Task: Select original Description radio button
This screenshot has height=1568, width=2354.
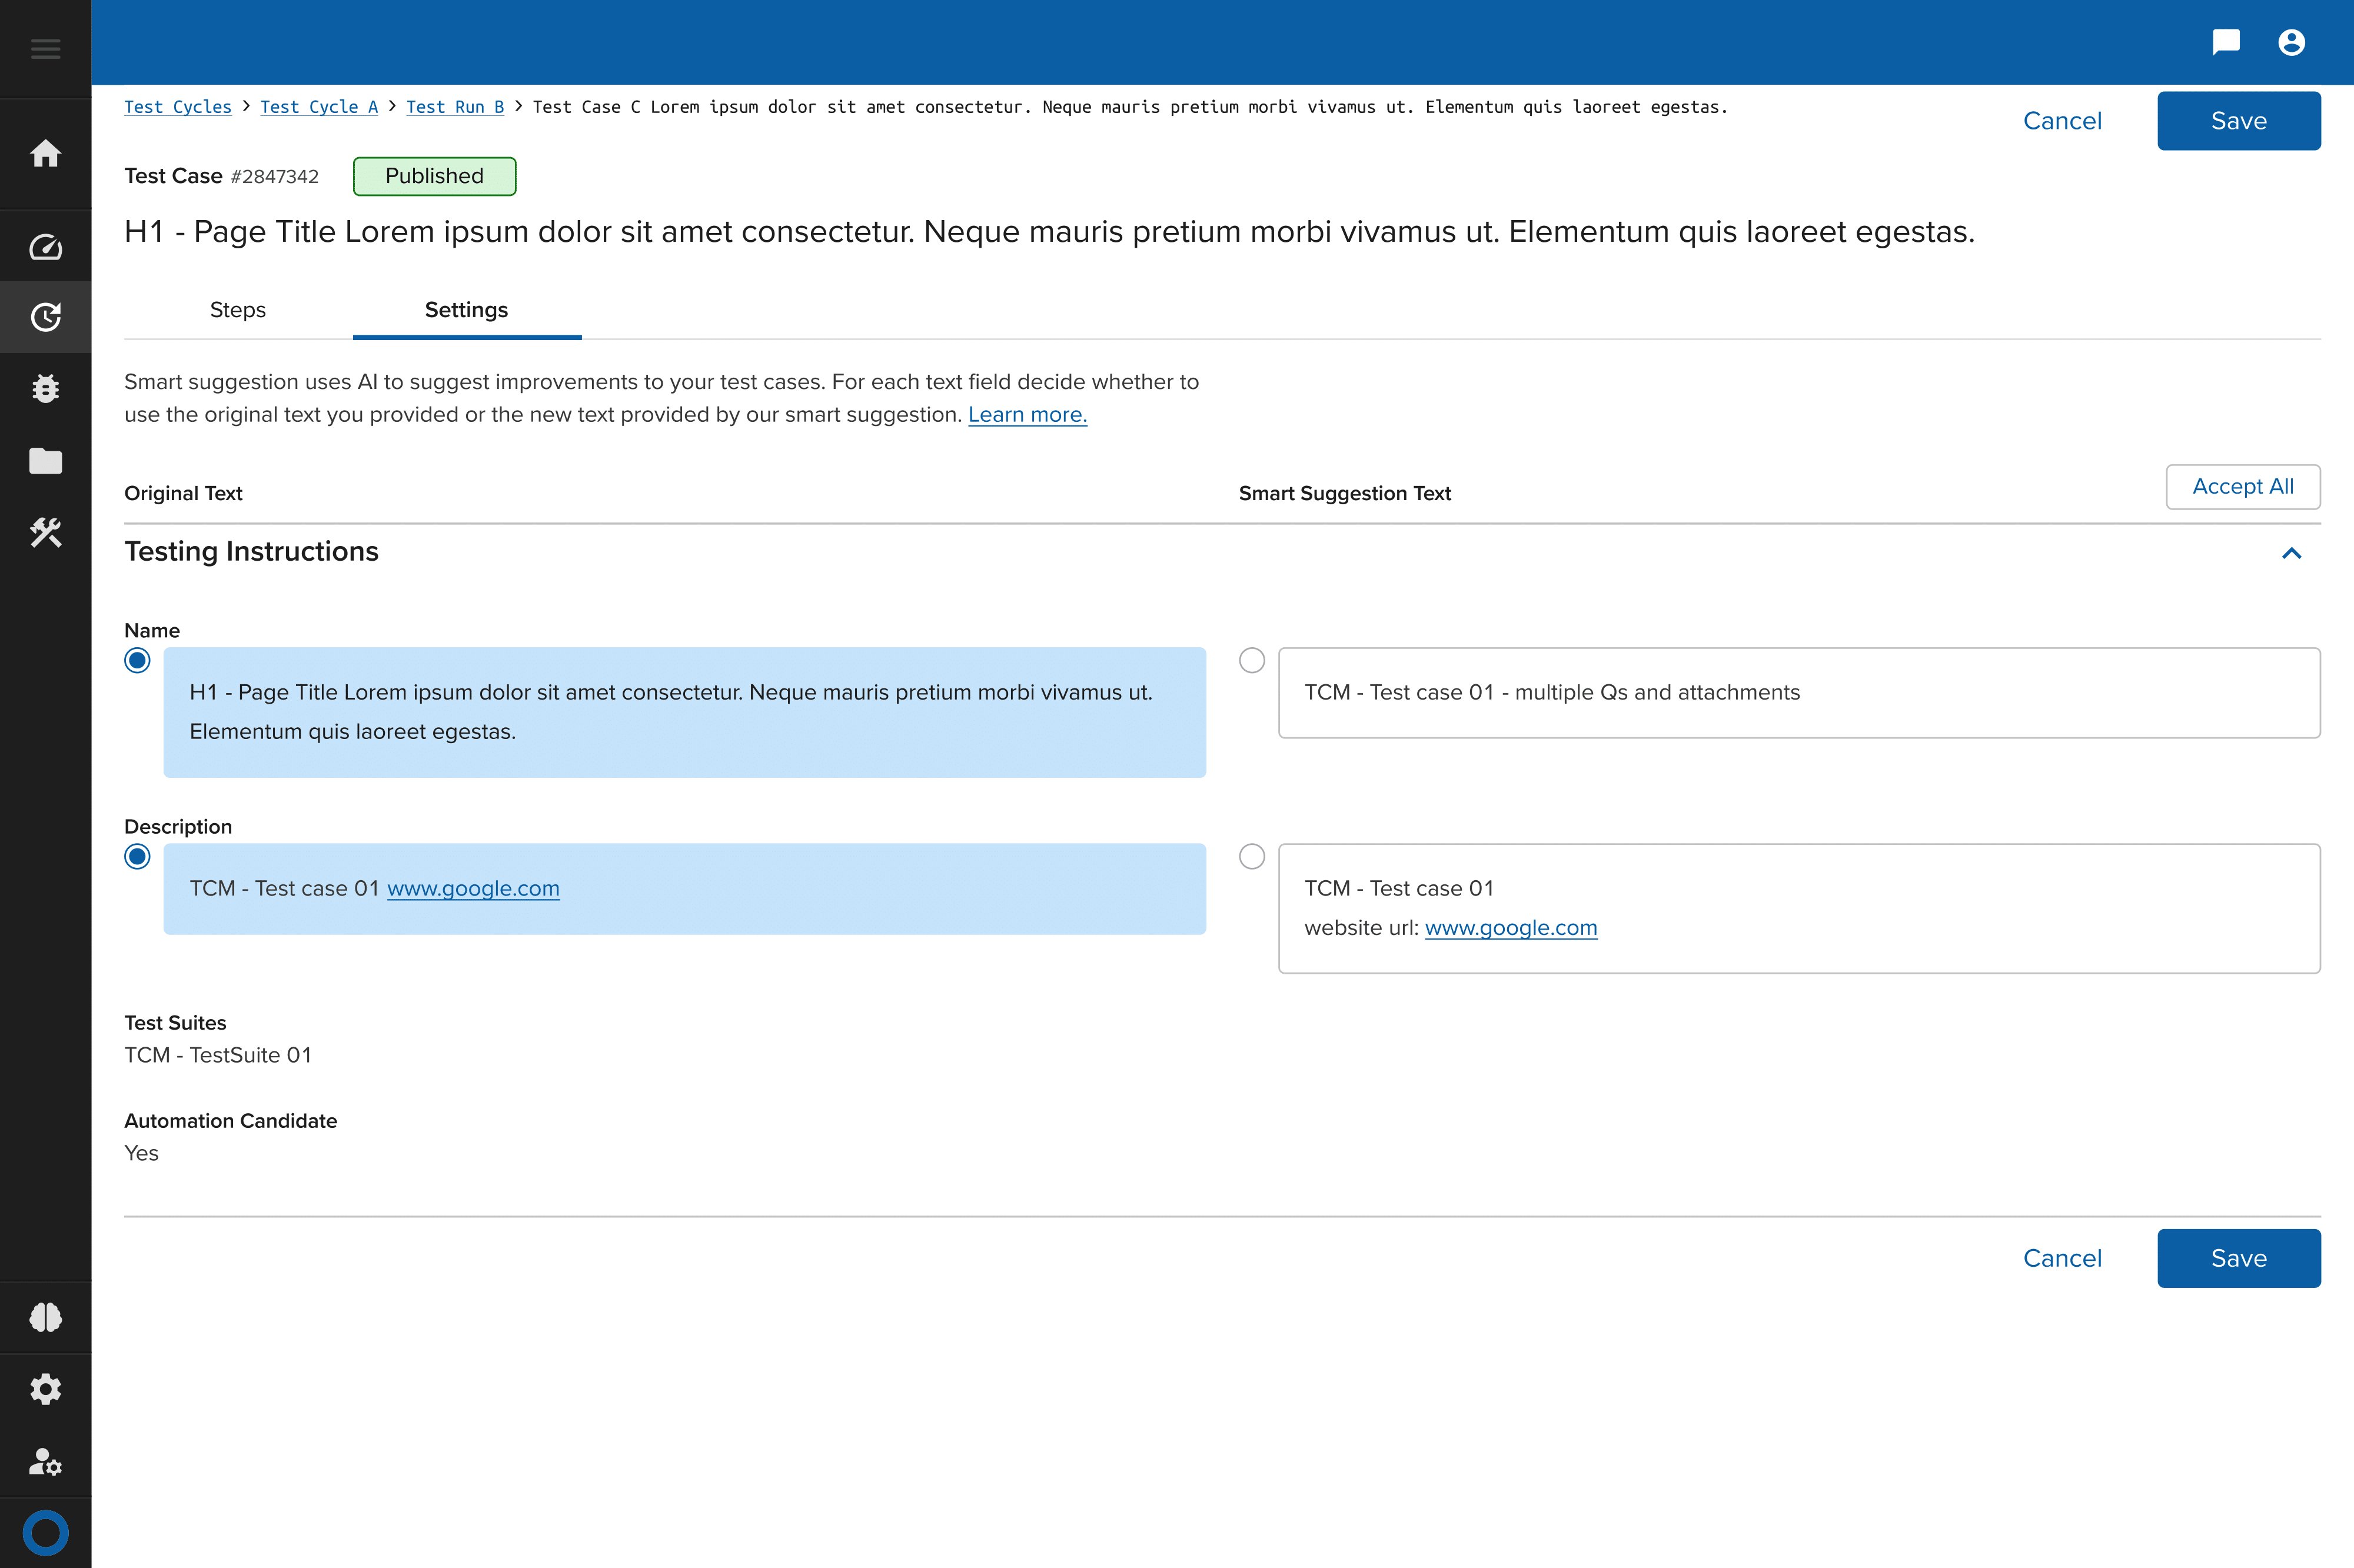Action: click(137, 856)
